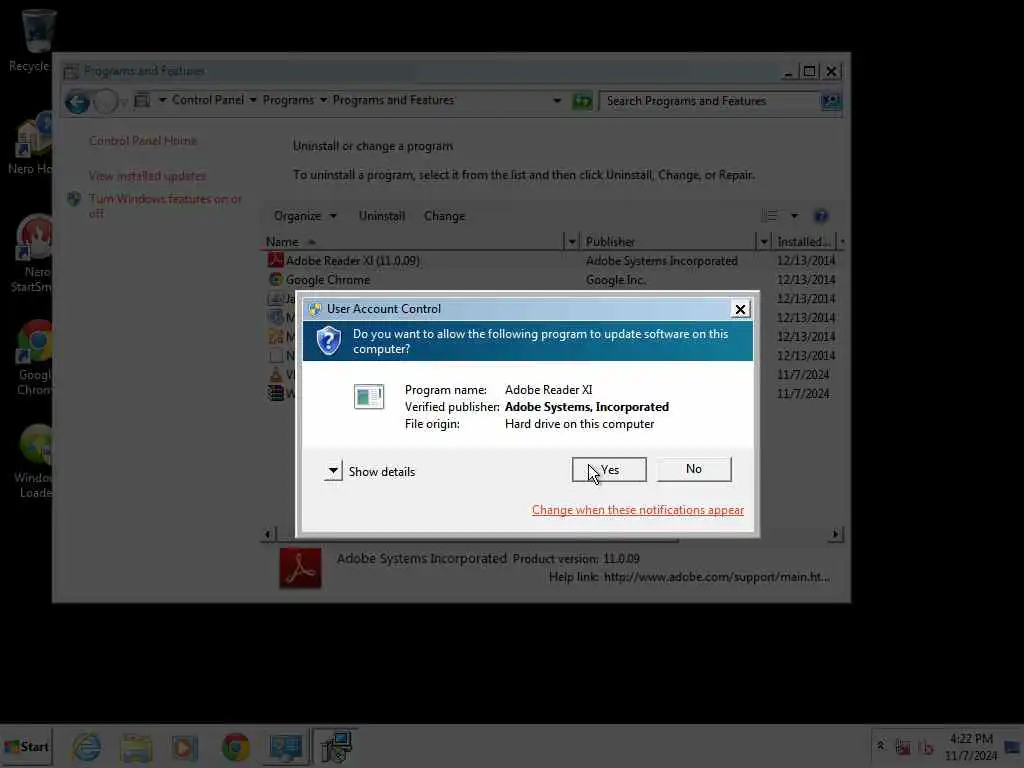Select Programs breadcrumb item
The width and height of the screenshot is (1024, 768).
(288, 100)
